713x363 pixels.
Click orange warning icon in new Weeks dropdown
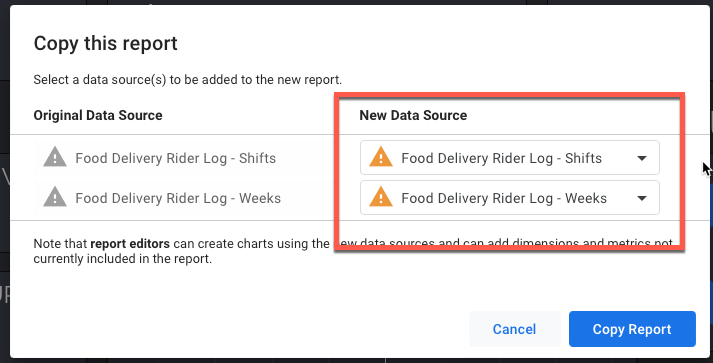[381, 197]
